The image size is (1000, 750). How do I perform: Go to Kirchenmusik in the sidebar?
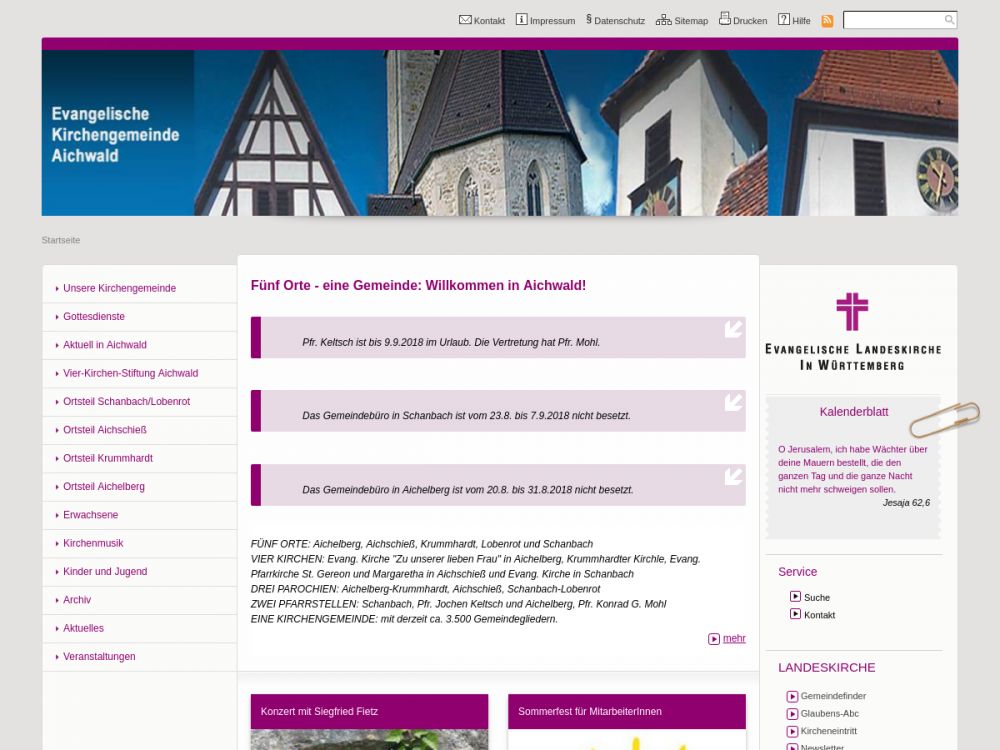(x=93, y=543)
